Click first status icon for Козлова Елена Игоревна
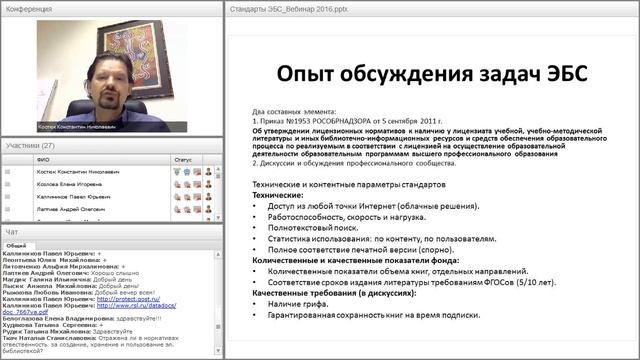 coord(177,184)
